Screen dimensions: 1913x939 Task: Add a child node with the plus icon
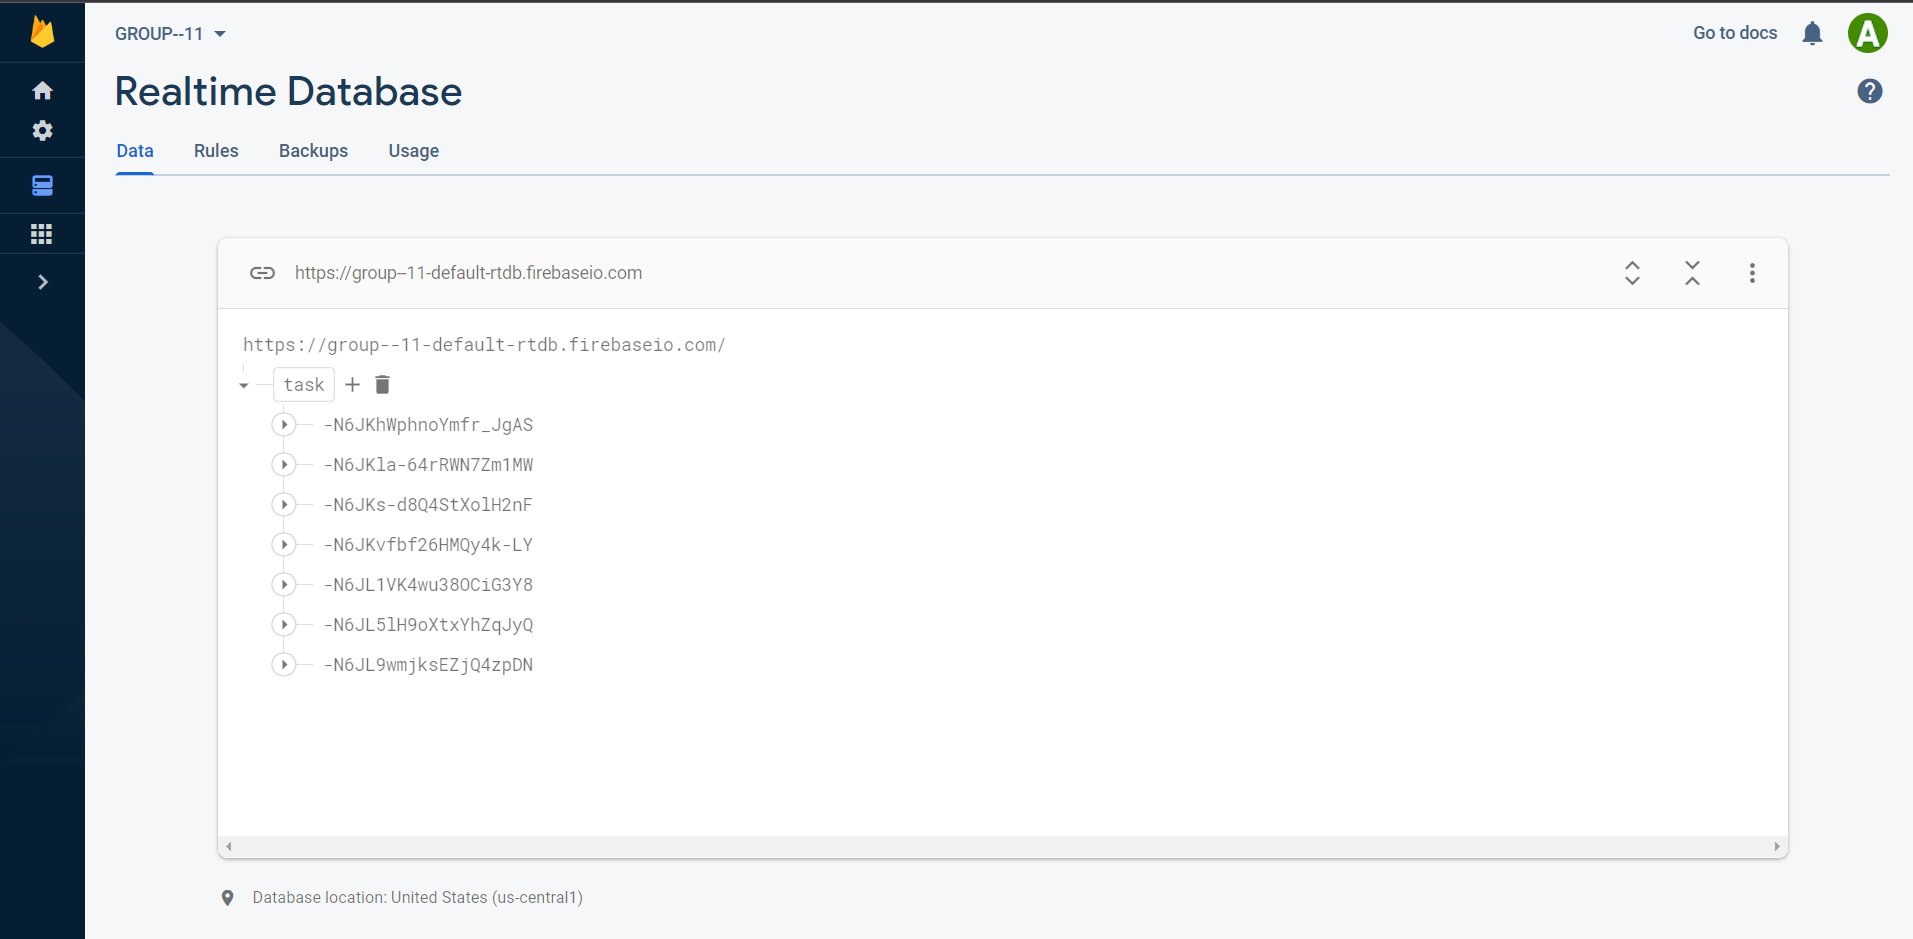(352, 384)
